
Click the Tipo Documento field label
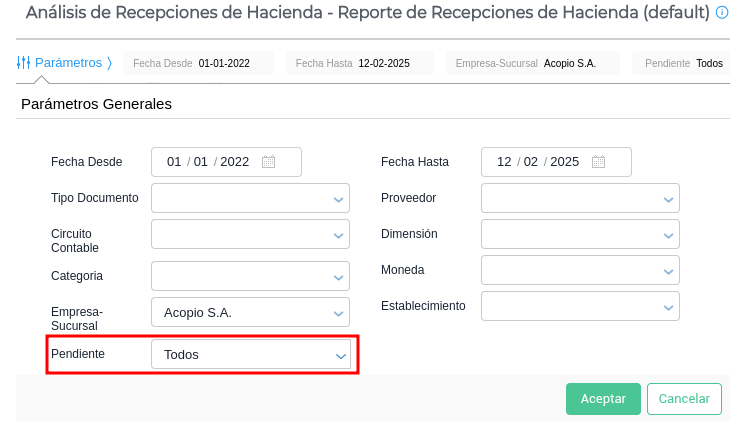(x=95, y=198)
